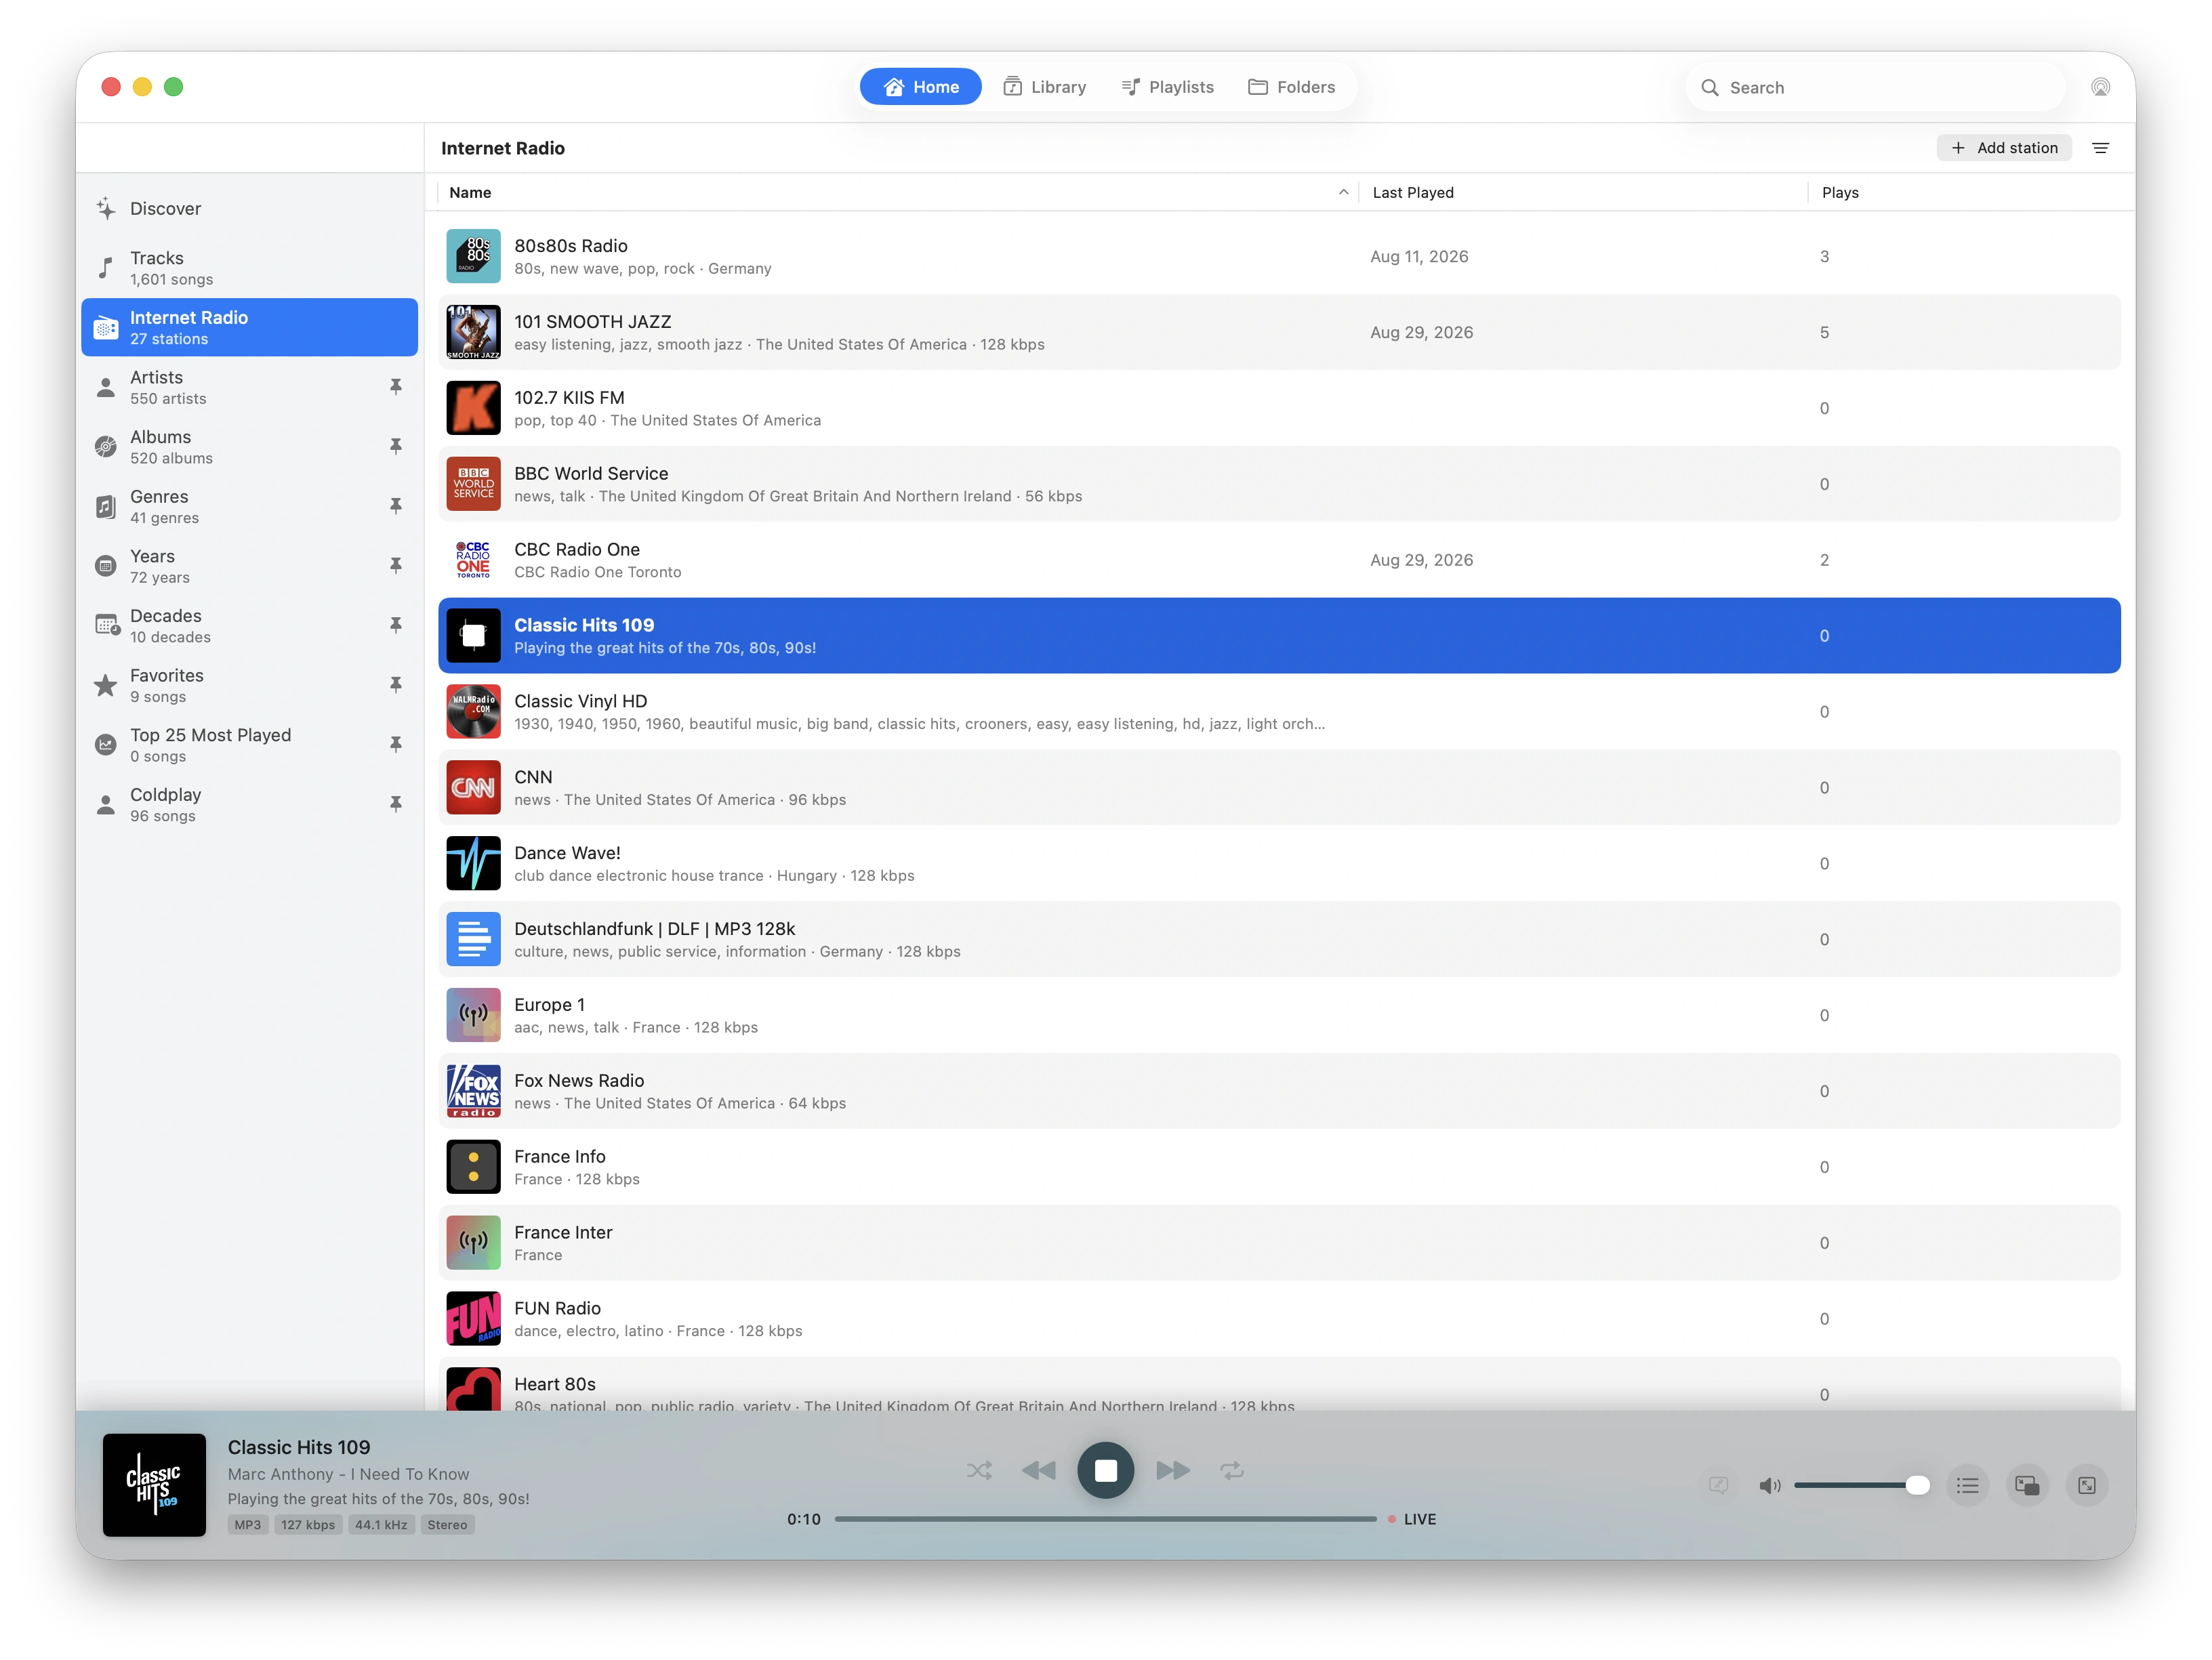Open Top 25 Most Played list

(249, 745)
